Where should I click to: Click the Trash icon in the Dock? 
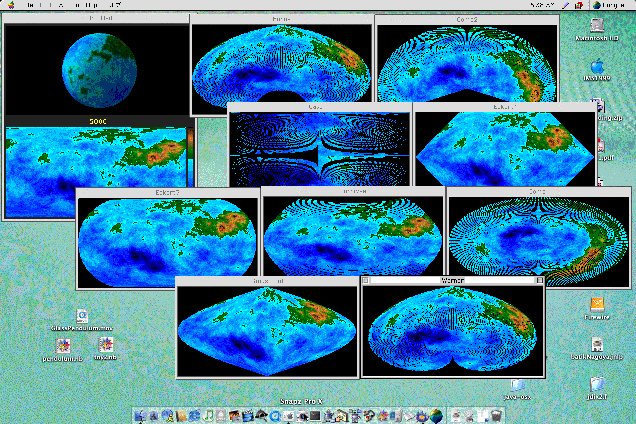(x=496, y=416)
